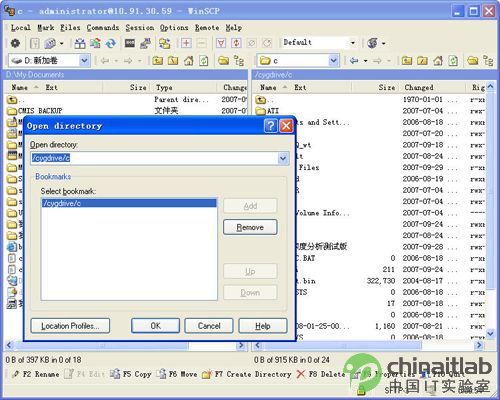
Task: Confirm the dialog with OK
Action: pyautogui.click(x=155, y=326)
